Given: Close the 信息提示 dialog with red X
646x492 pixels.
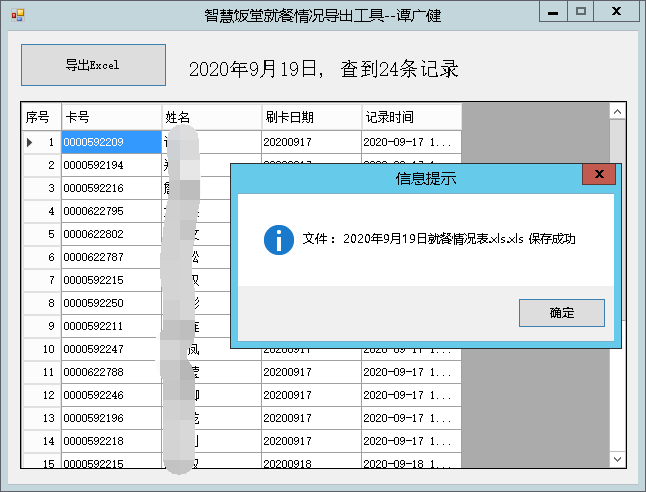Looking at the screenshot, I should point(598,175).
